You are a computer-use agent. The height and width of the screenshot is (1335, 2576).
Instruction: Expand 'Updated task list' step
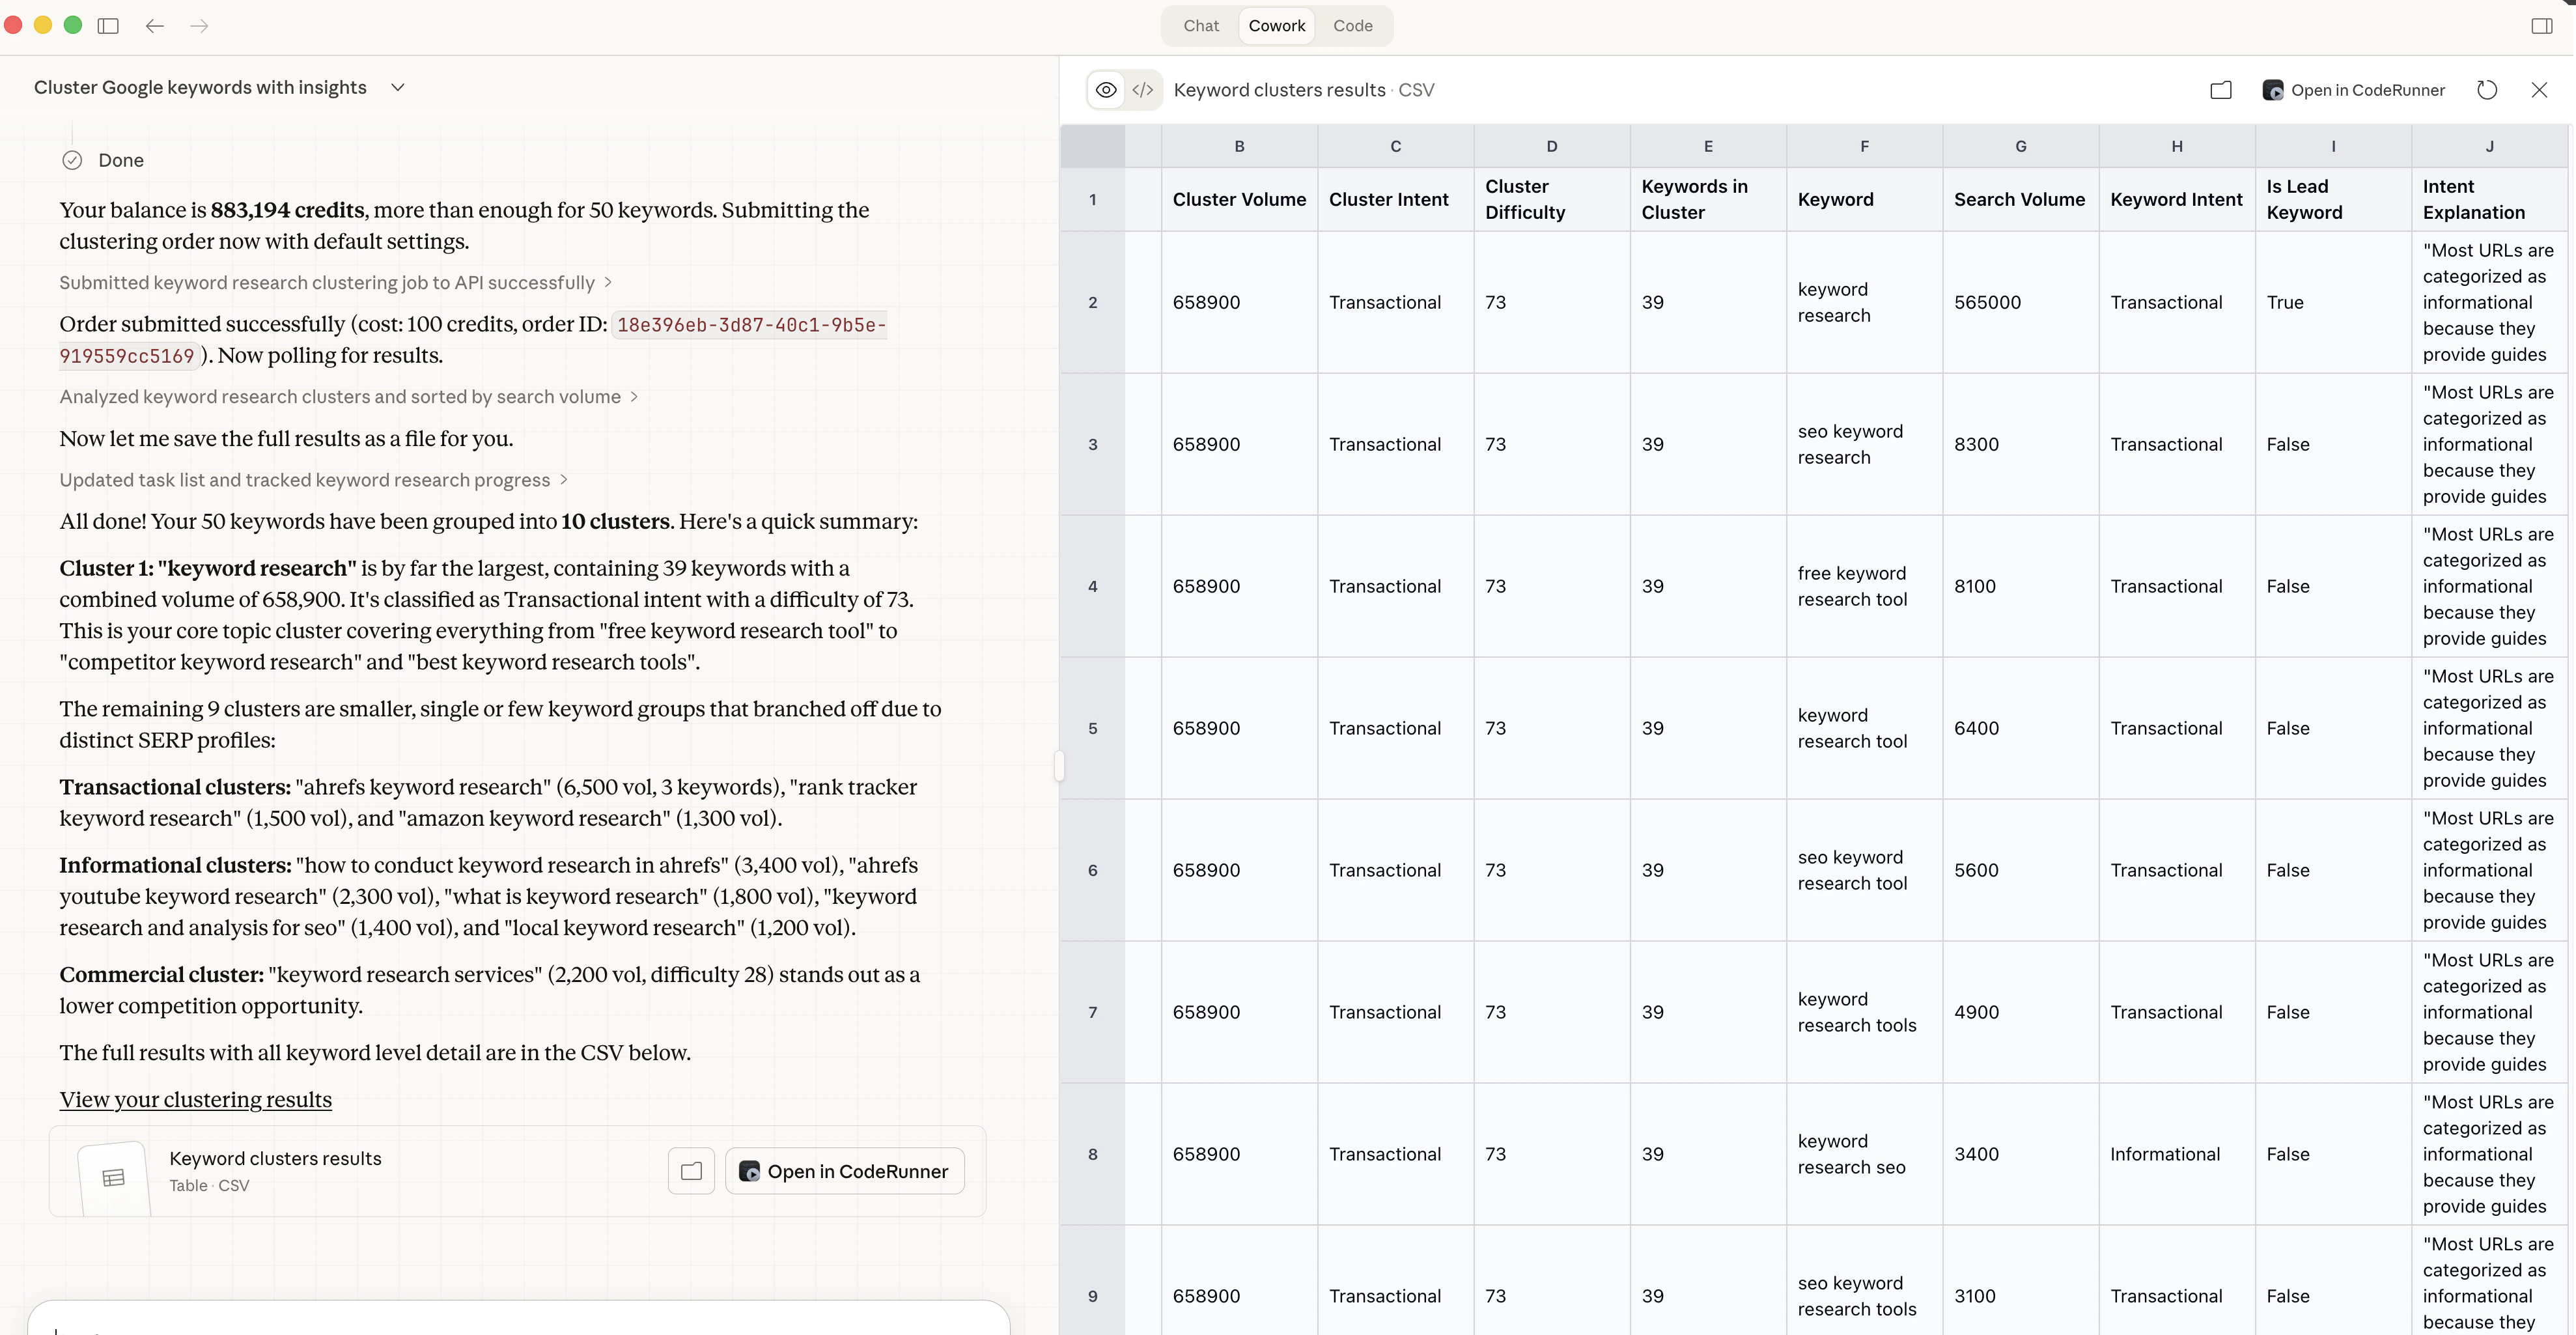(x=314, y=480)
